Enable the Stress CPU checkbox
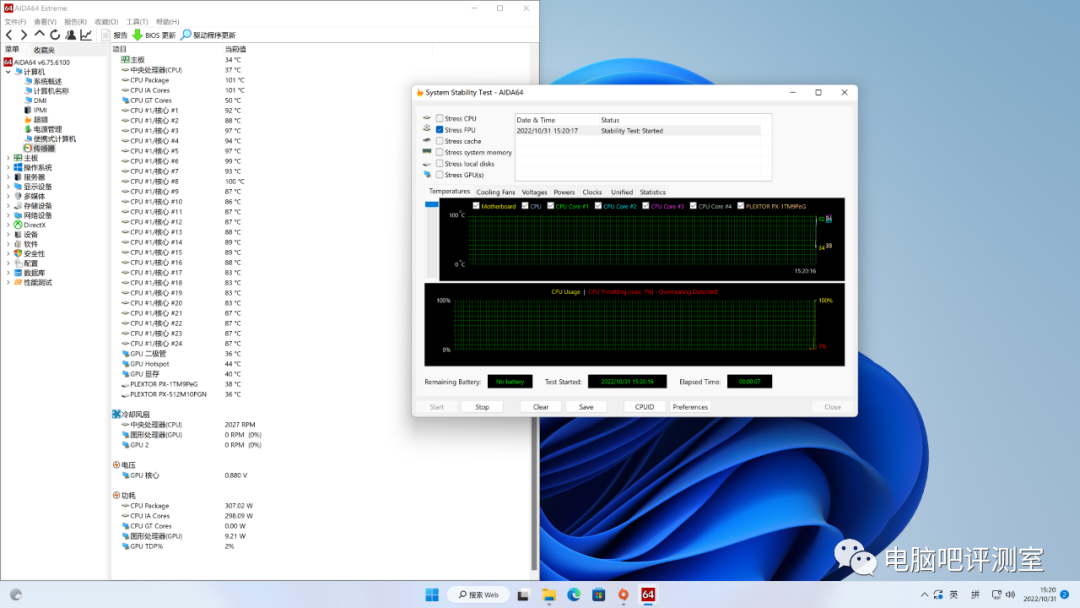This screenshot has width=1080, height=608. pos(439,118)
